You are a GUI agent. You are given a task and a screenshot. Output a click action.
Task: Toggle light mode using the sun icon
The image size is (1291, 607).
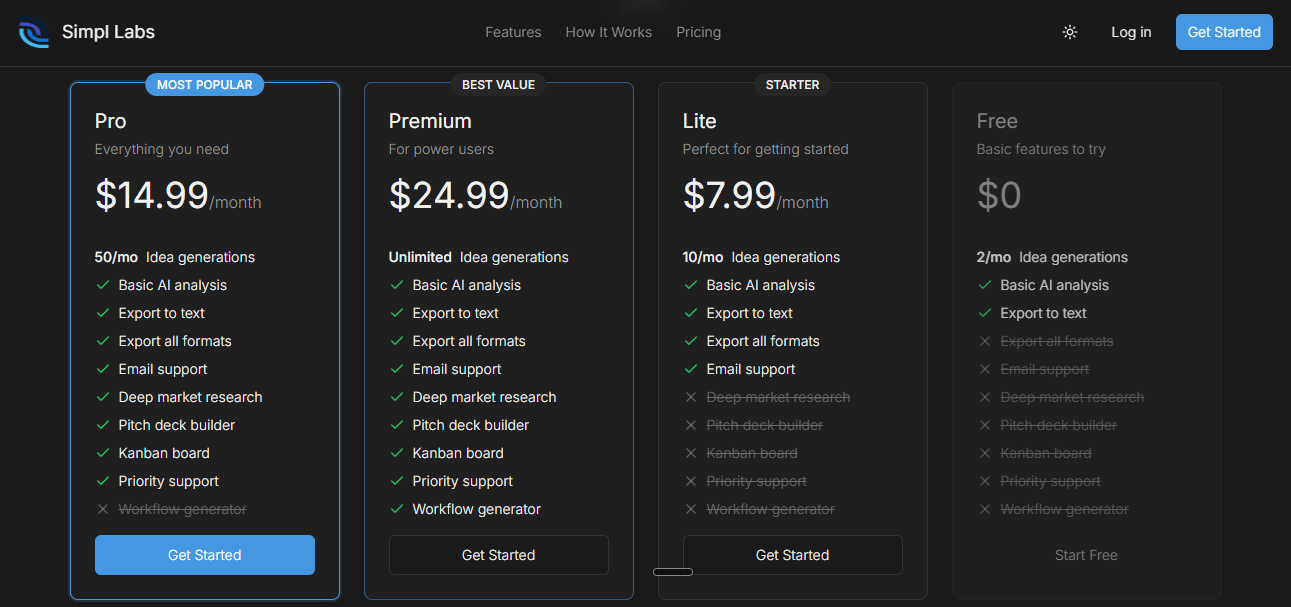point(1069,32)
